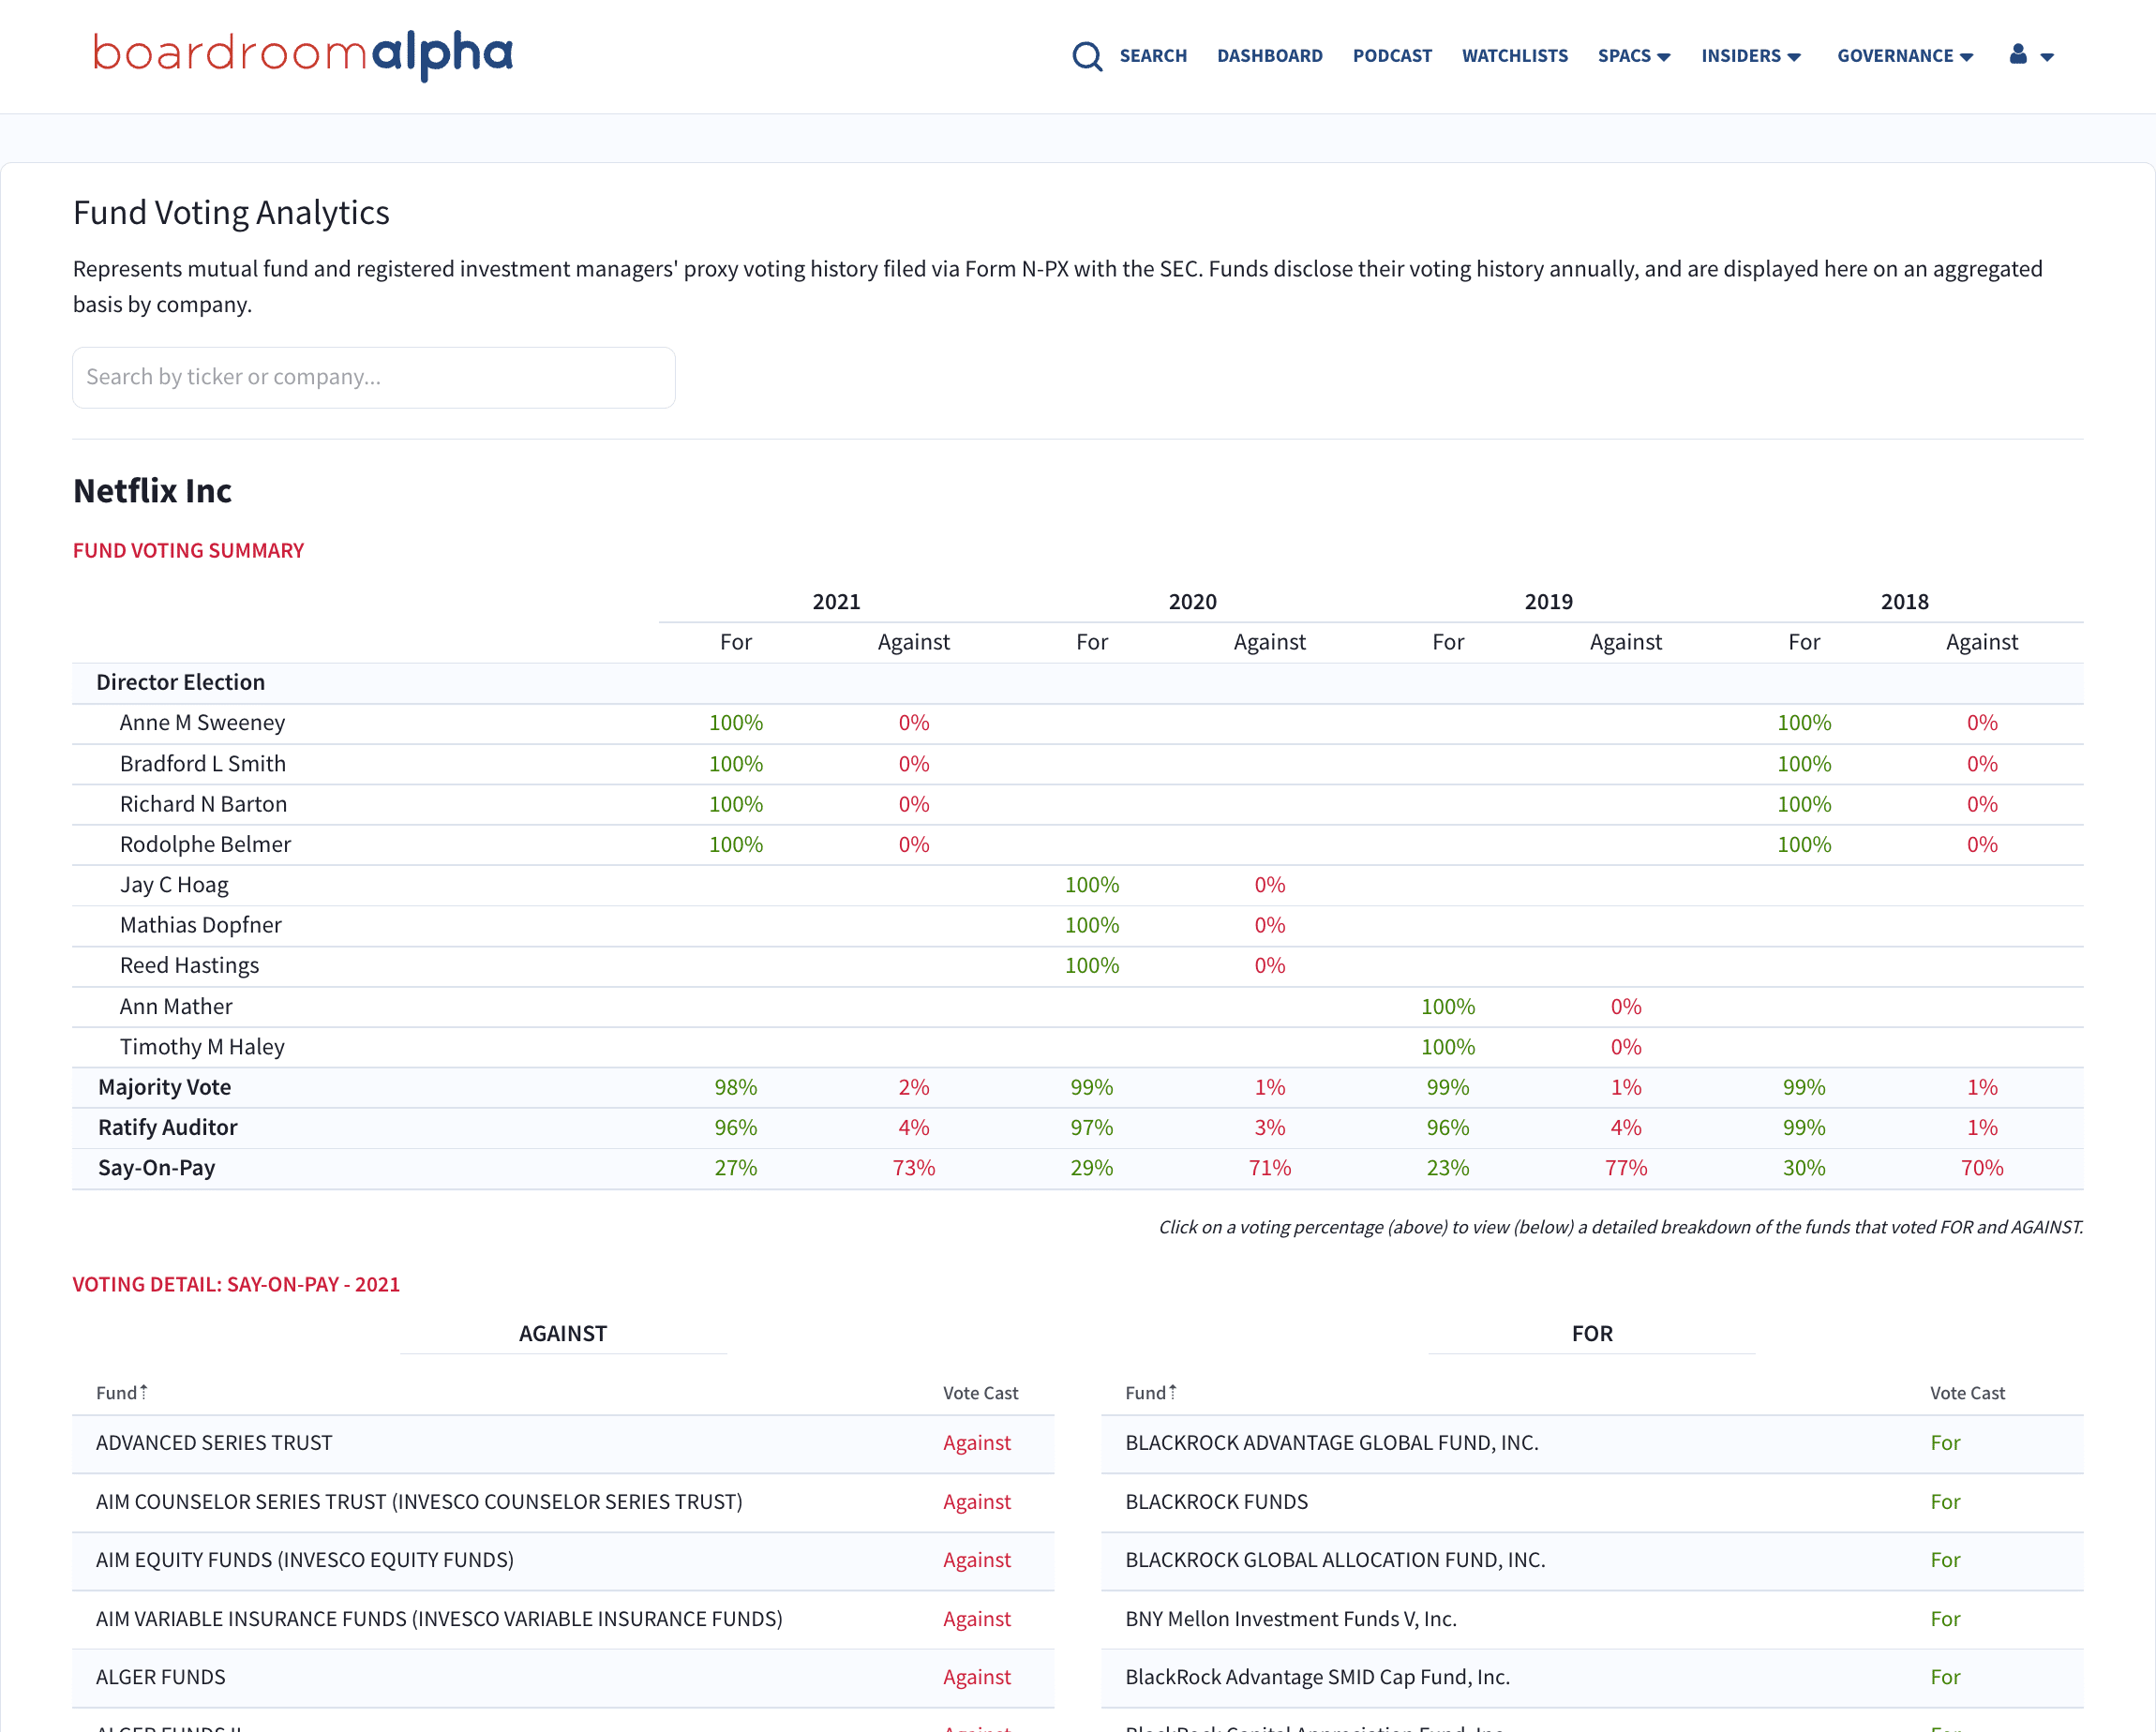Open PODCAST page from navigation
Screen dimensions: 2156x1732
pyautogui.click(x=1392, y=56)
